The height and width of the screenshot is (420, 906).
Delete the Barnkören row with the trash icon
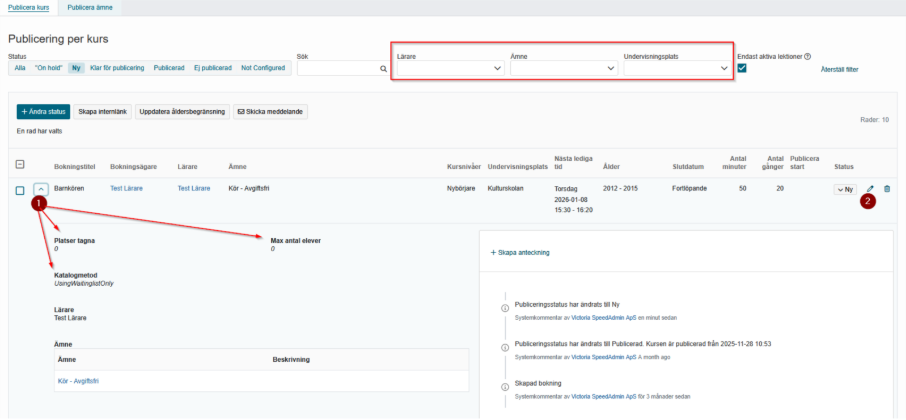[x=887, y=189]
